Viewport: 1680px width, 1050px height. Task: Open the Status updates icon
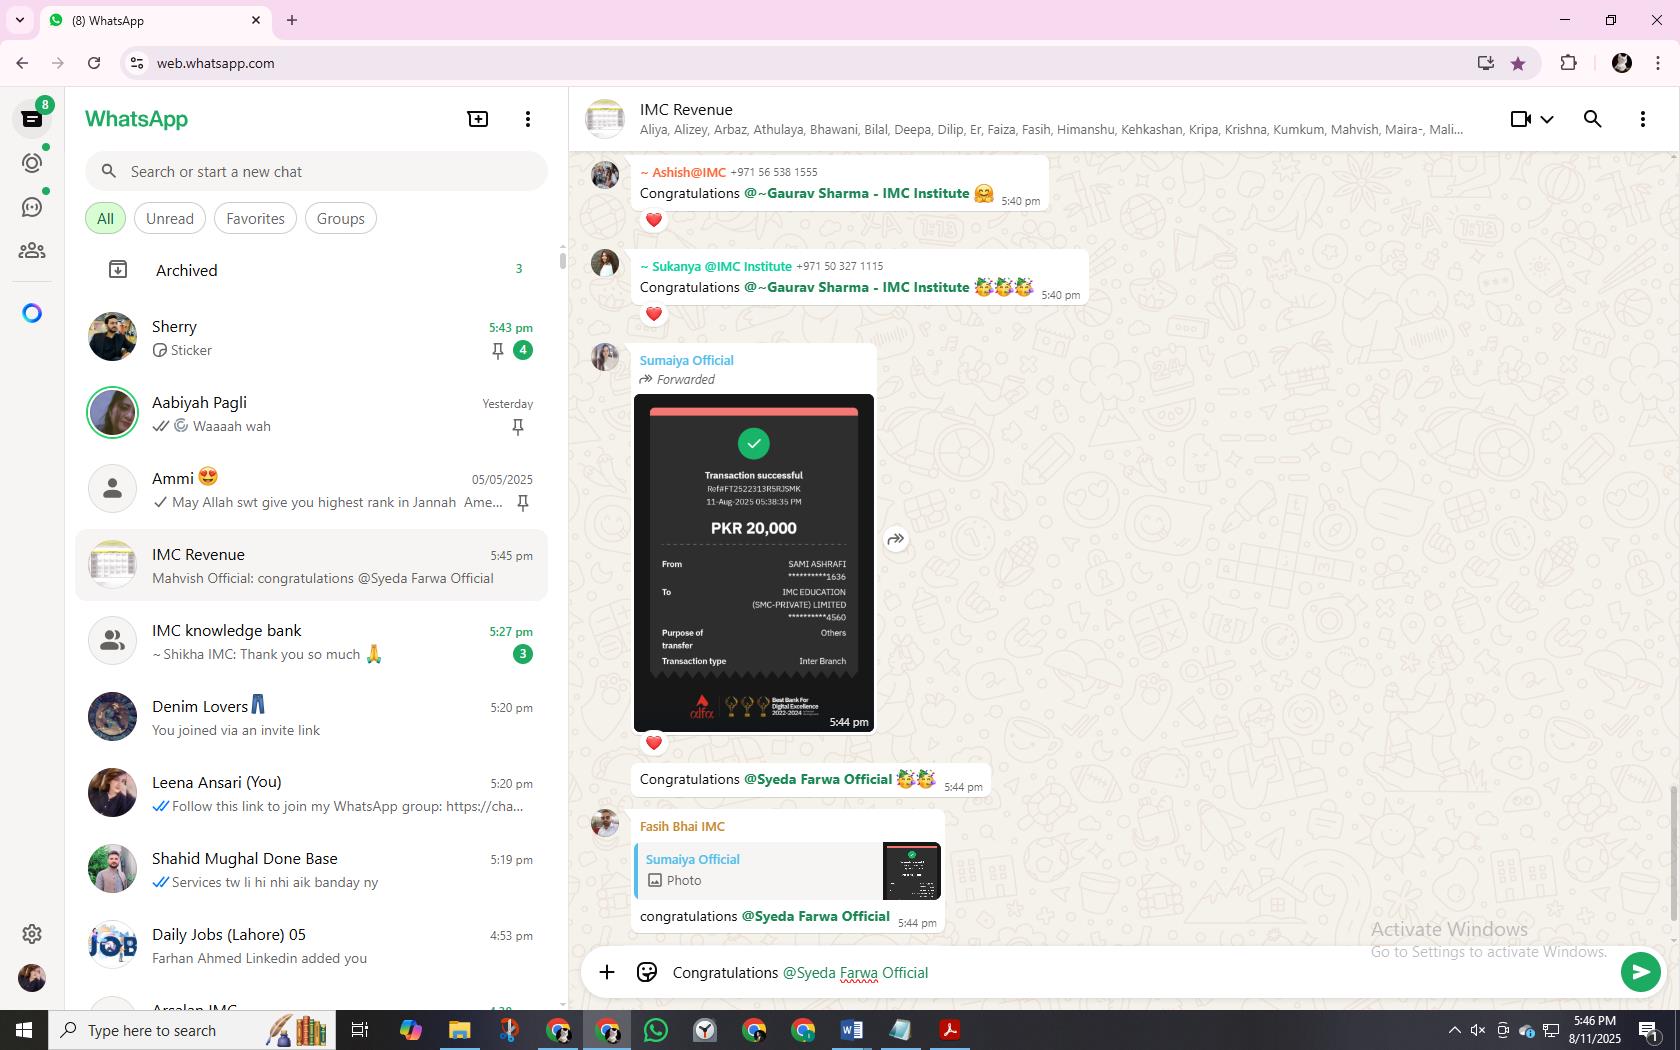click(32, 163)
